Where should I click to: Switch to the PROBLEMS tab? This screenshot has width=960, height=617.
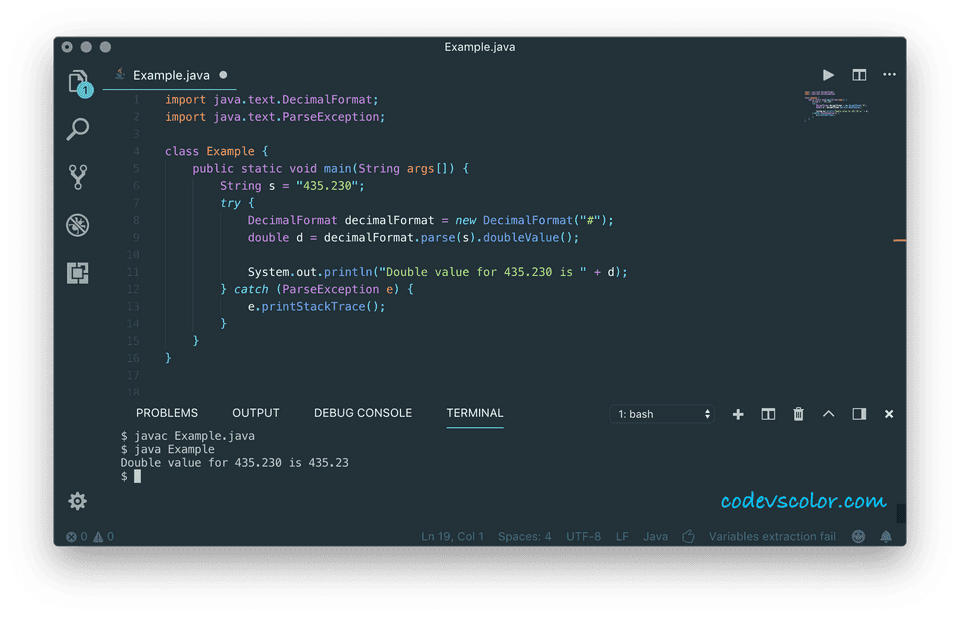tap(166, 412)
